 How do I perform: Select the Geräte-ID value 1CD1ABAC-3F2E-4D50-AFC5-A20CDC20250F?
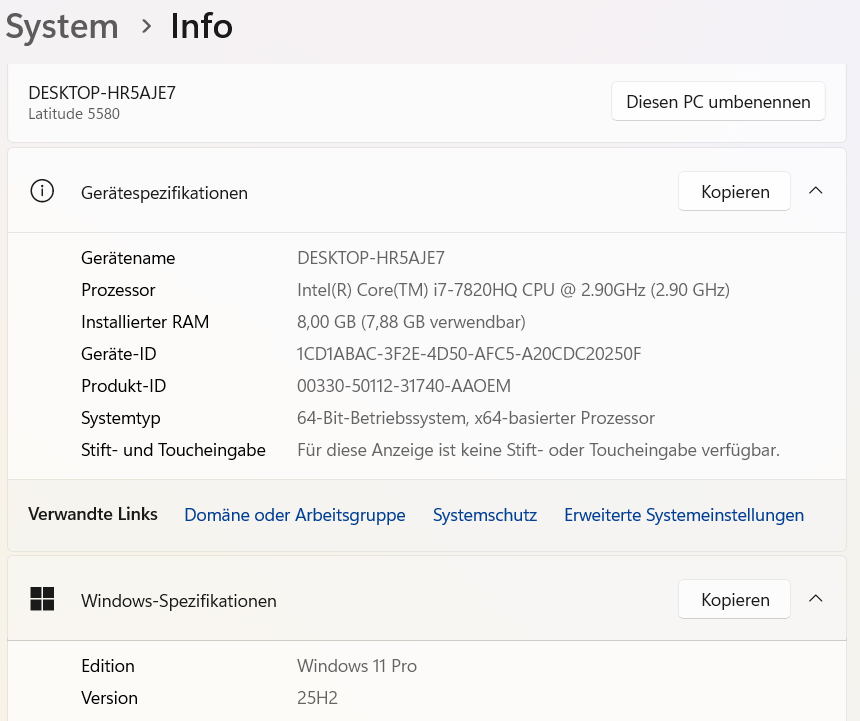coord(469,354)
